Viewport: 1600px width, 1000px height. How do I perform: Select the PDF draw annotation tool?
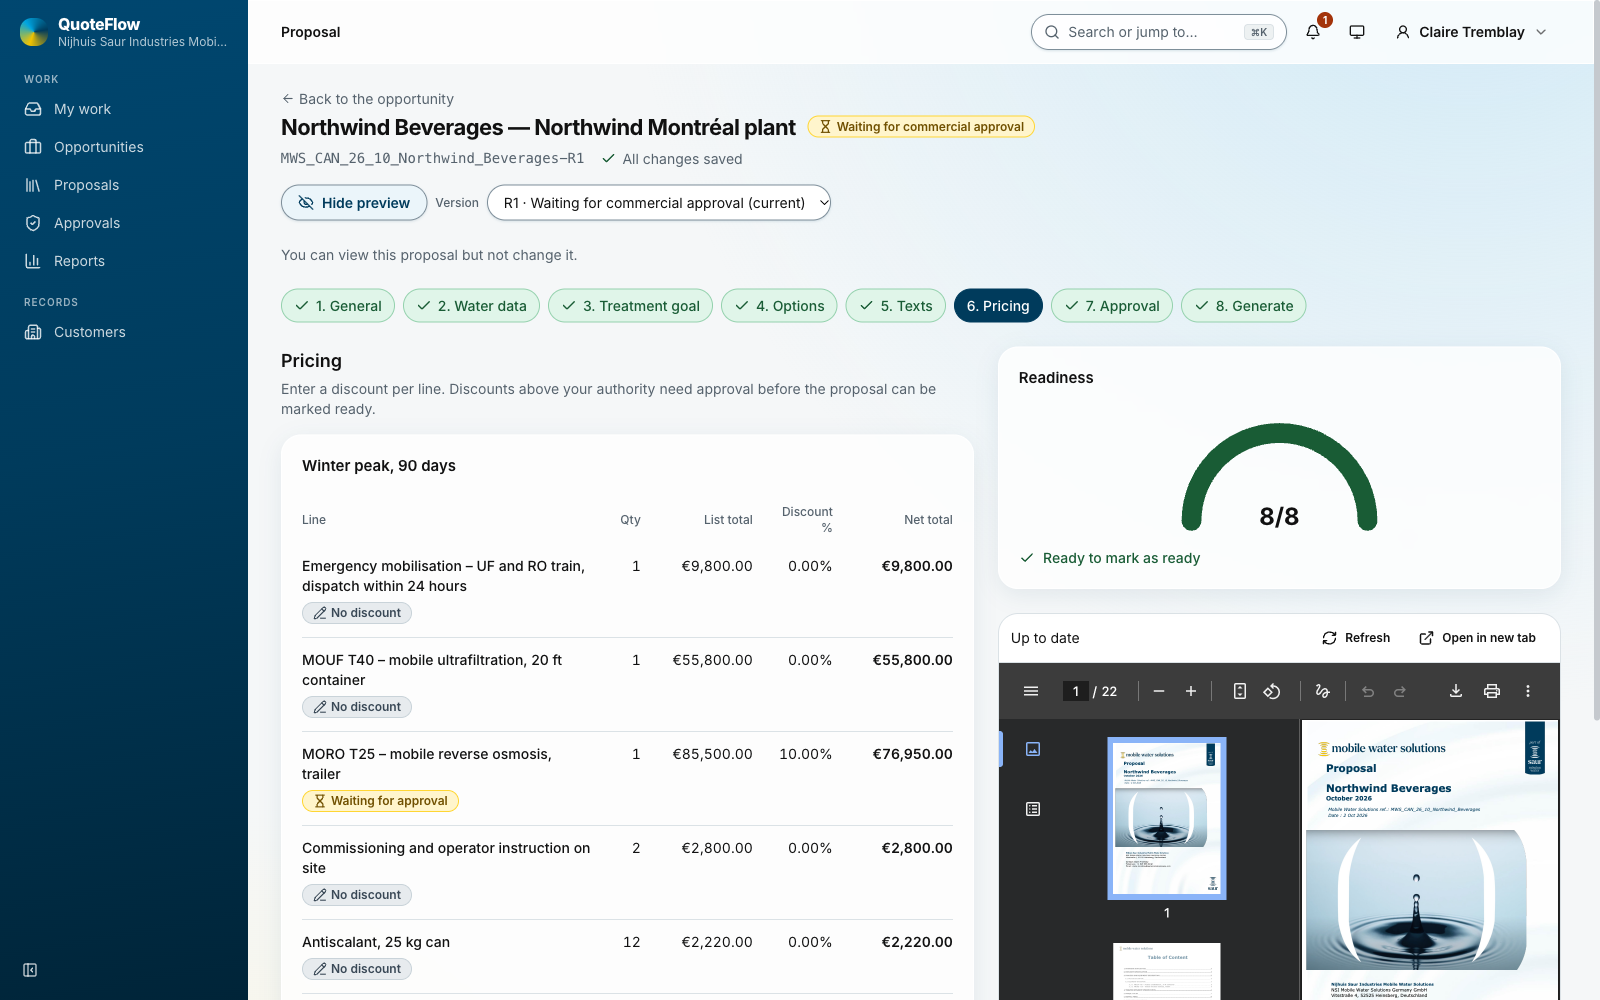(1322, 691)
